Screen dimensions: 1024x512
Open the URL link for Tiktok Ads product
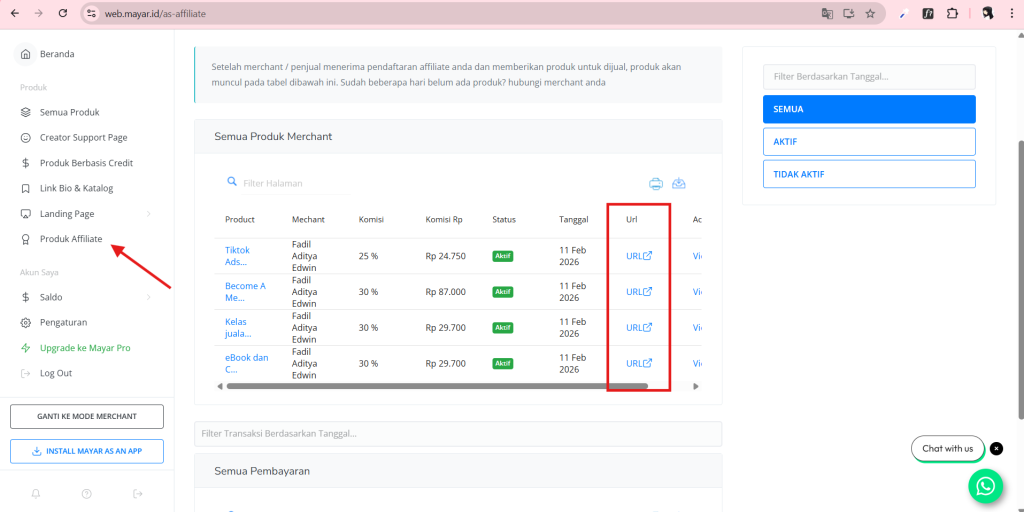pyautogui.click(x=638, y=256)
